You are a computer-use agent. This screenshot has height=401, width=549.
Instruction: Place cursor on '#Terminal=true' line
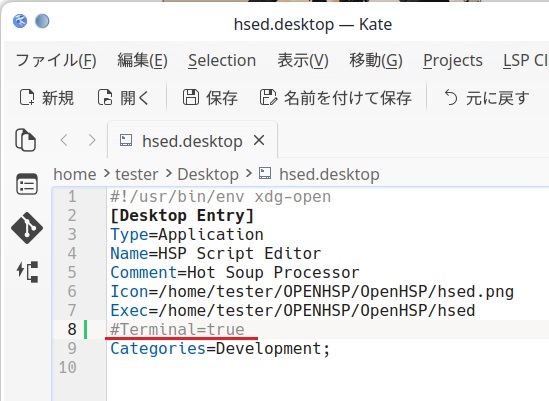[177, 329]
